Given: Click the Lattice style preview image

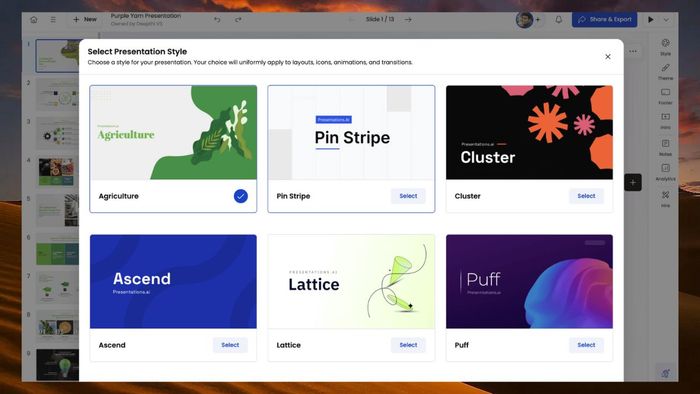Looking at the screenshot, I should coord(351,282).
